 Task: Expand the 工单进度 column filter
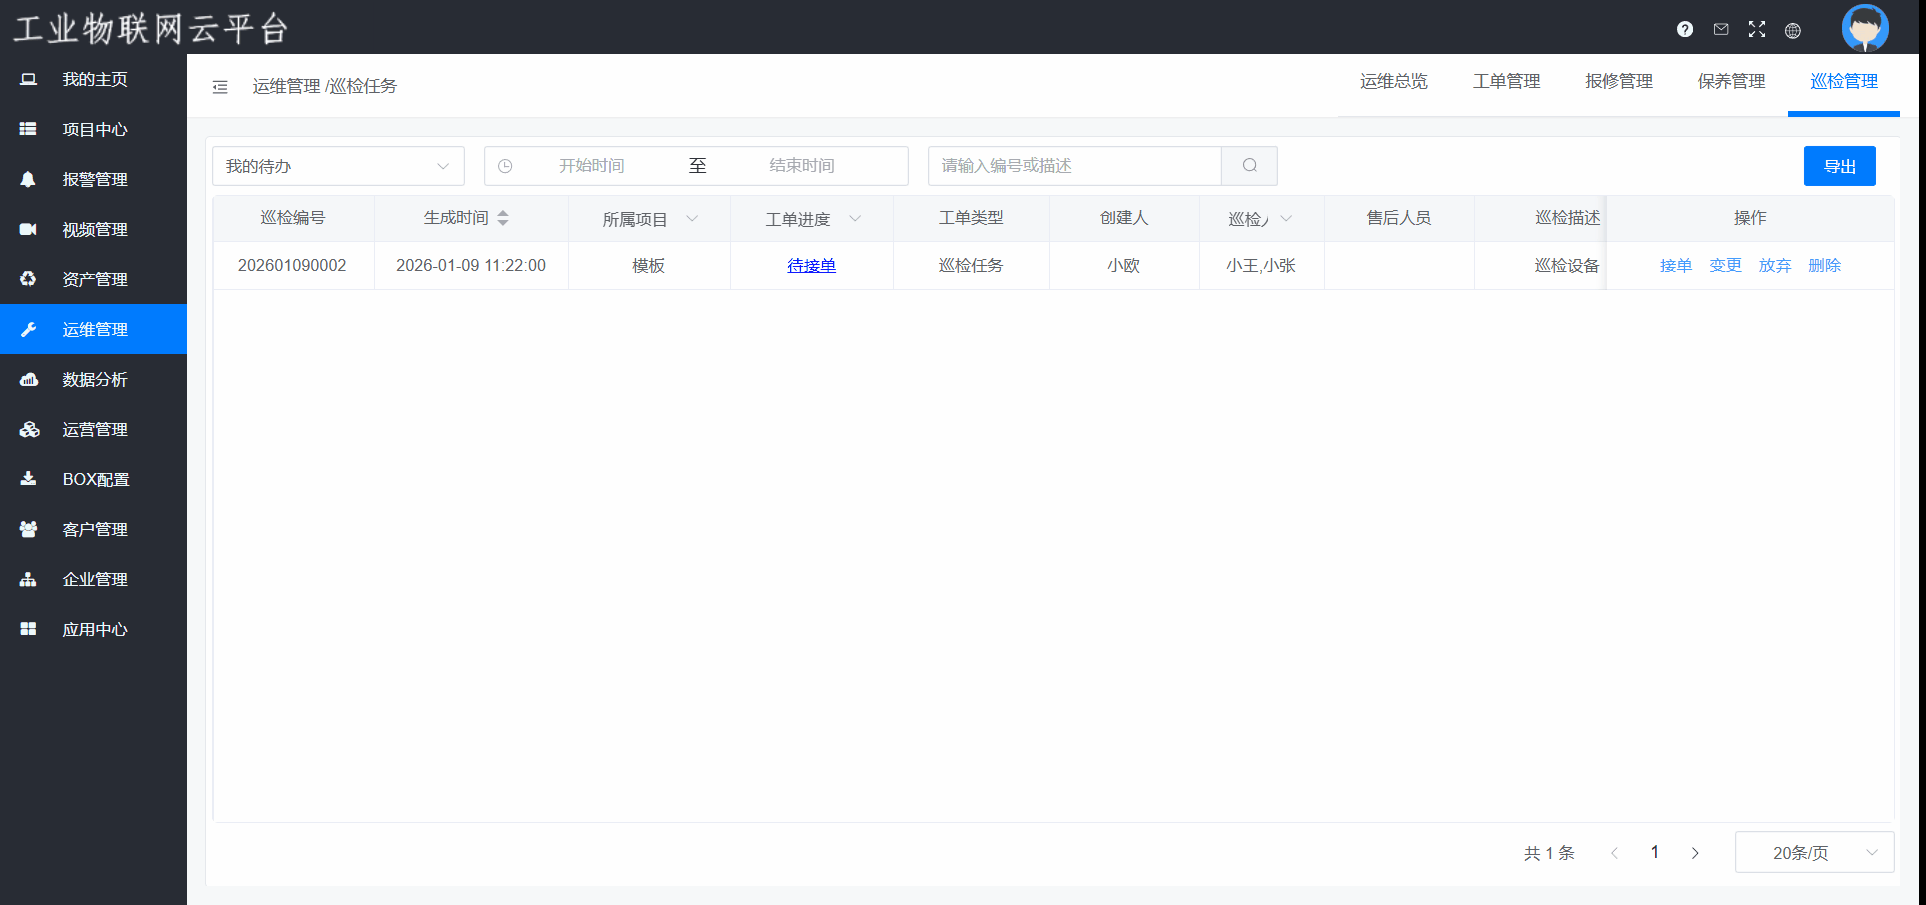pos(855,219)
